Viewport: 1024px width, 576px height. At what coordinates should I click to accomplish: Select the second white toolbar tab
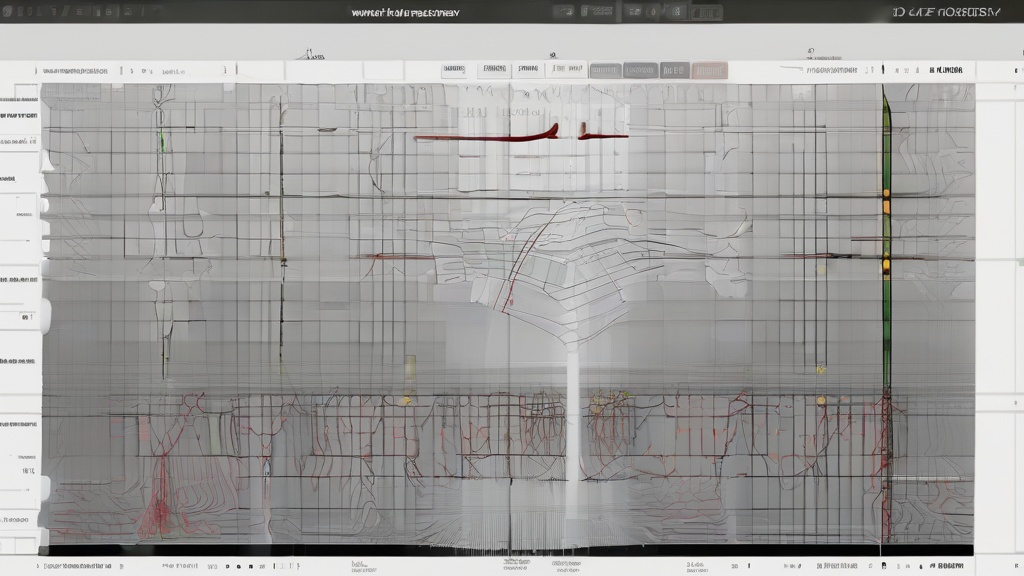coord(492,70)
